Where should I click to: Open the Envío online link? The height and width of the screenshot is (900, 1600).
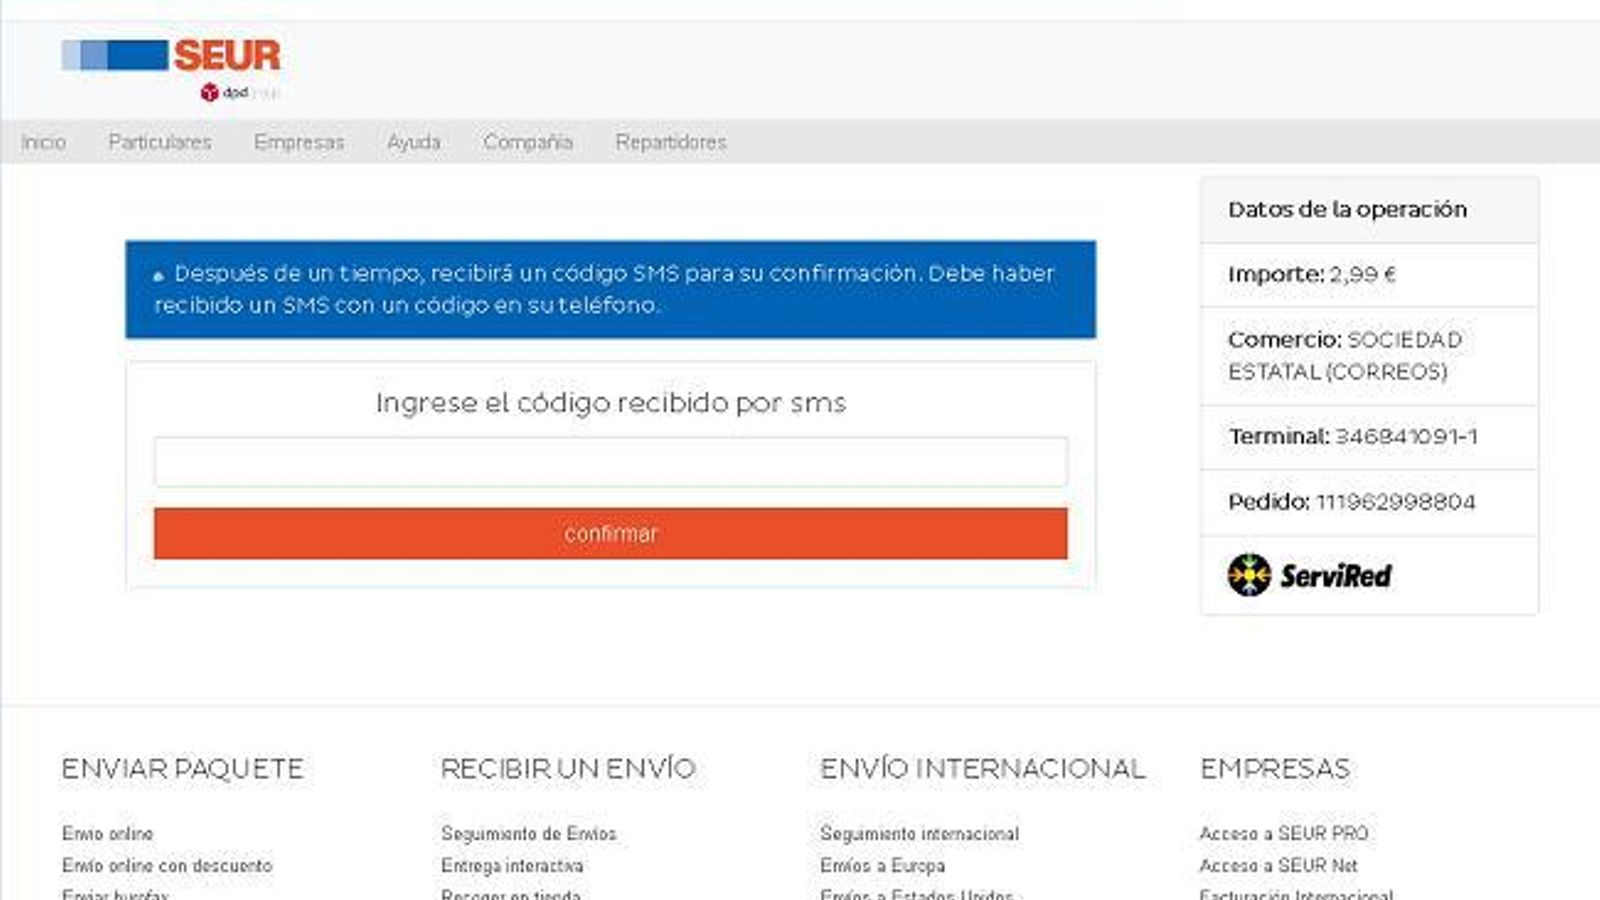click(106, 833)
